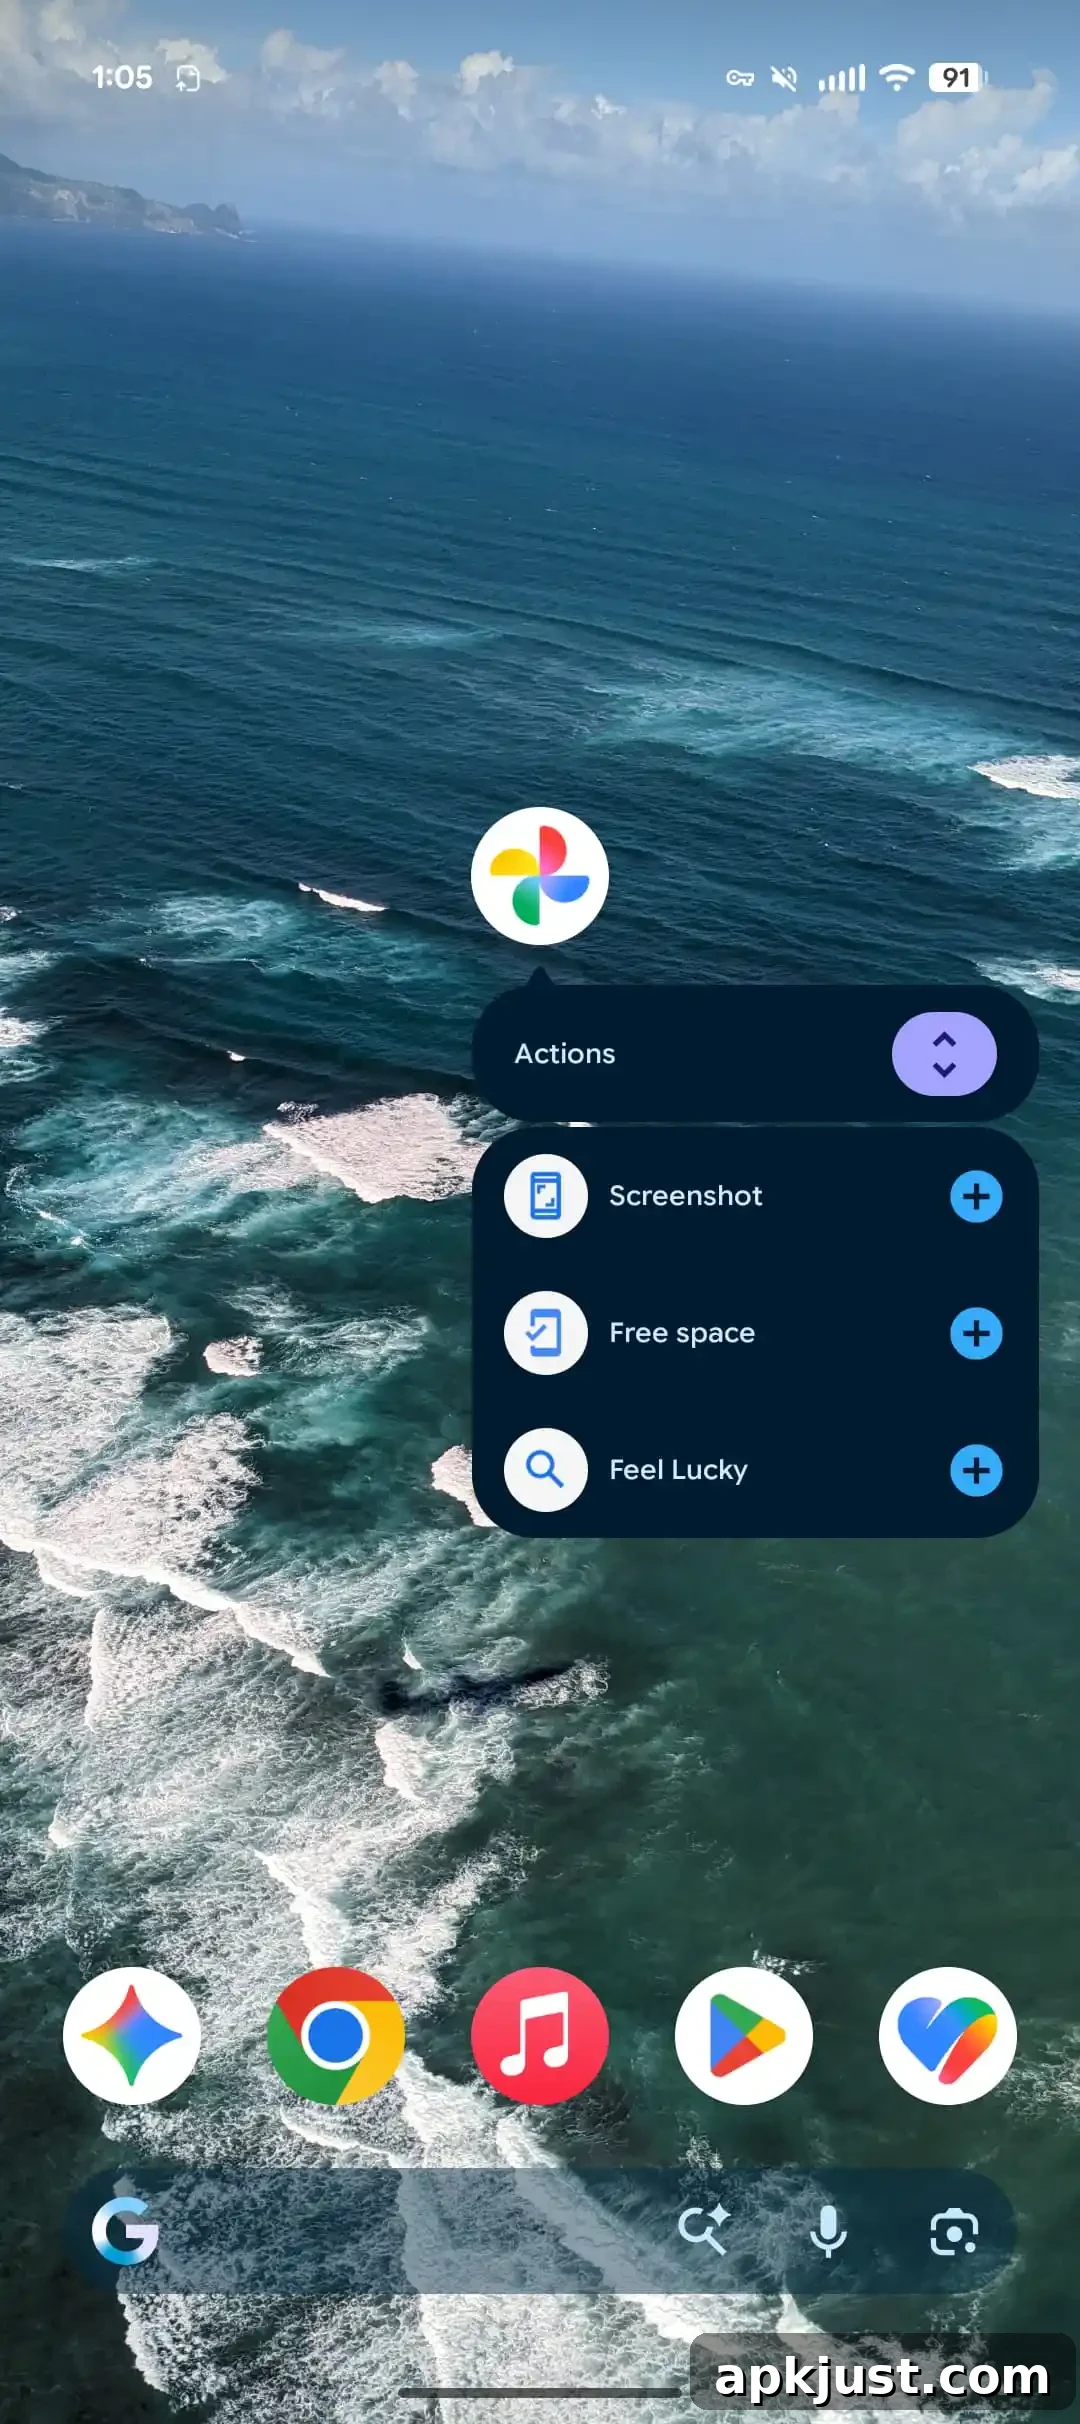Image resolution: width=1080 pixels, height=2424 pixels.
Task: Expand the Actions menu with the chevron button
Action: coord(944,1054)
